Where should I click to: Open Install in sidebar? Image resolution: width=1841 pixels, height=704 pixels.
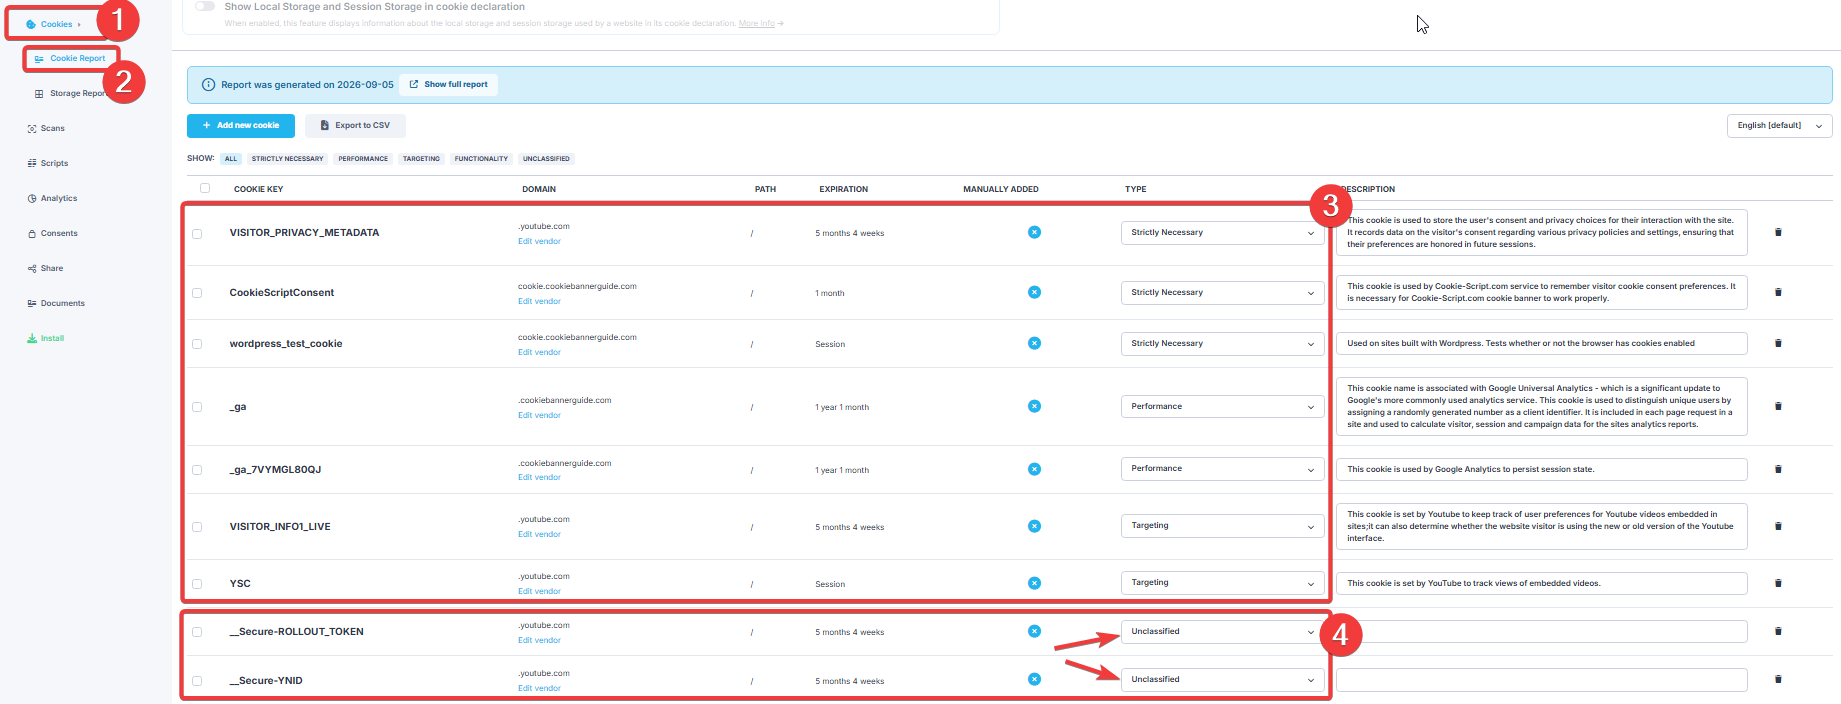click(x=46, y=338)
